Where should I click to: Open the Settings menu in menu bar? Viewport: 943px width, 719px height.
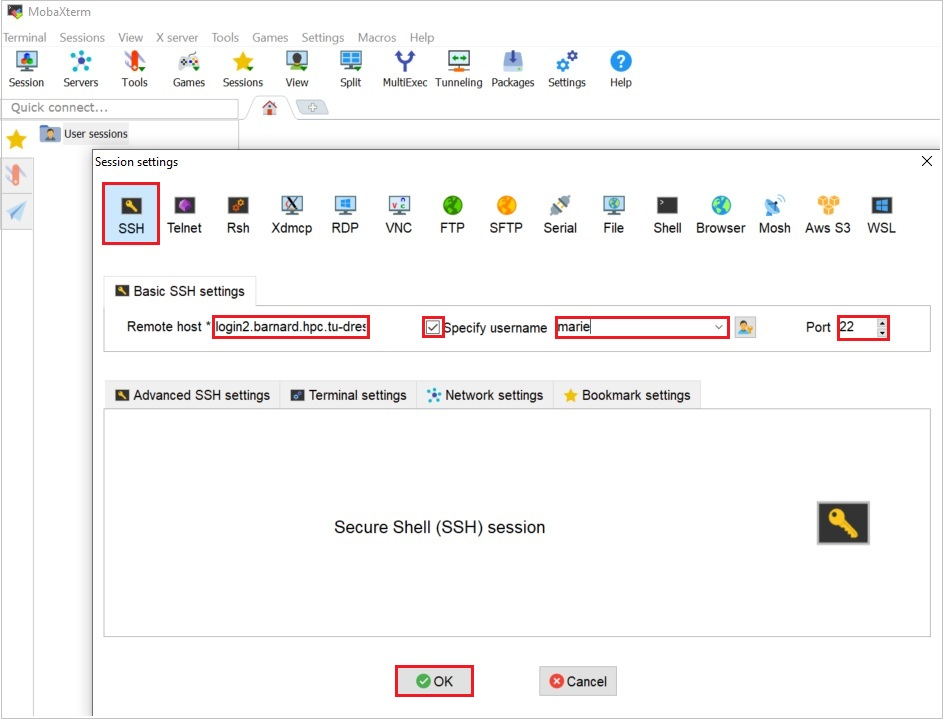[322, 37]
